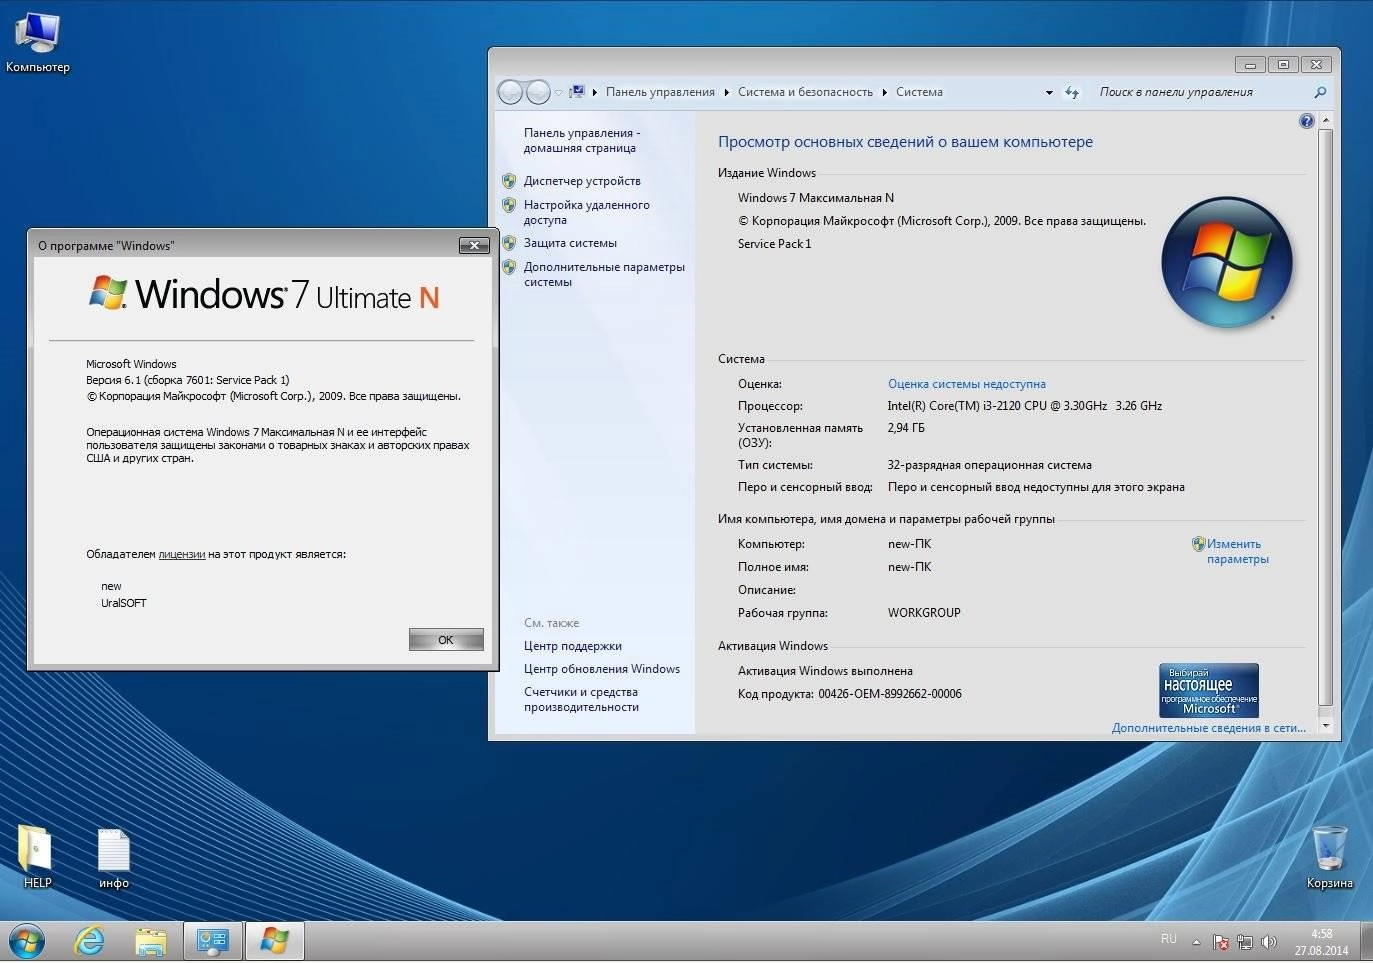Open Диспетчер устройств link
The width and height of the screenshot is (1373, 963).
click(x=582, y=181)
